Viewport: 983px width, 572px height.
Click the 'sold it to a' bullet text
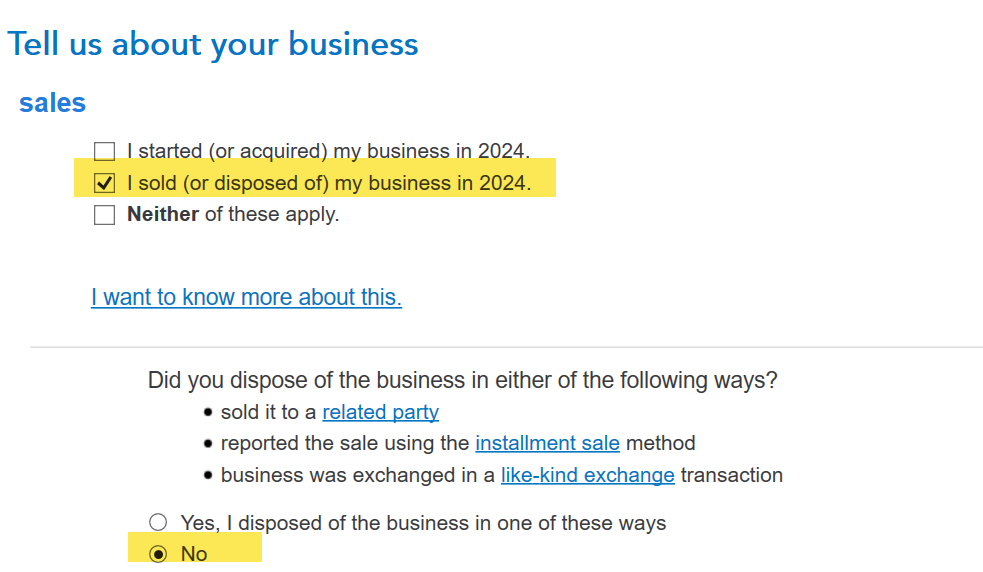coord(268,412)
